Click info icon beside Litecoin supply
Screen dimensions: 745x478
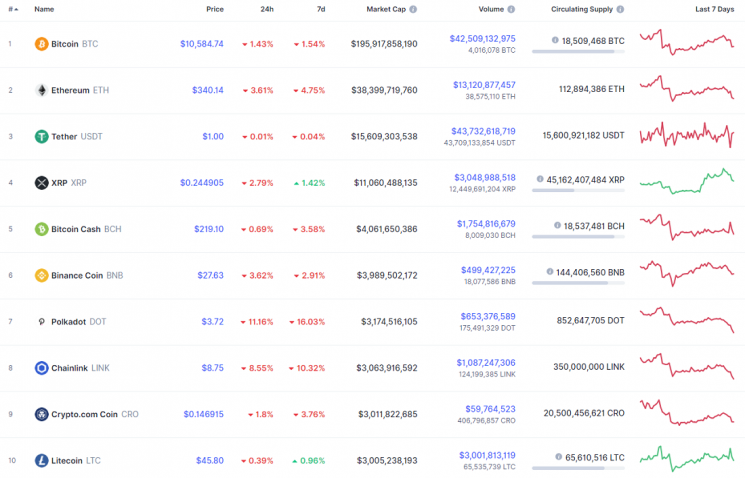point(559,457)
